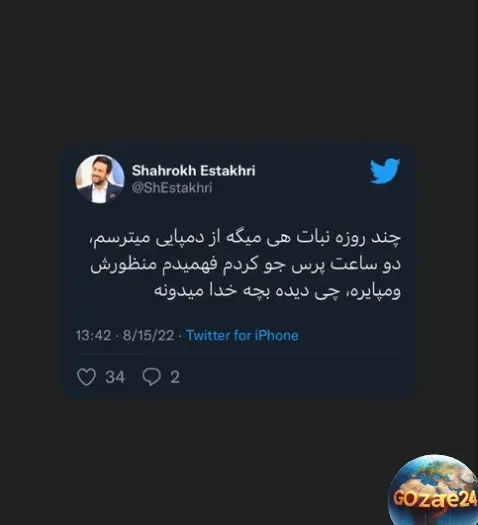
Task: Click the second line of the tweet text
Action: click(245, 265)
